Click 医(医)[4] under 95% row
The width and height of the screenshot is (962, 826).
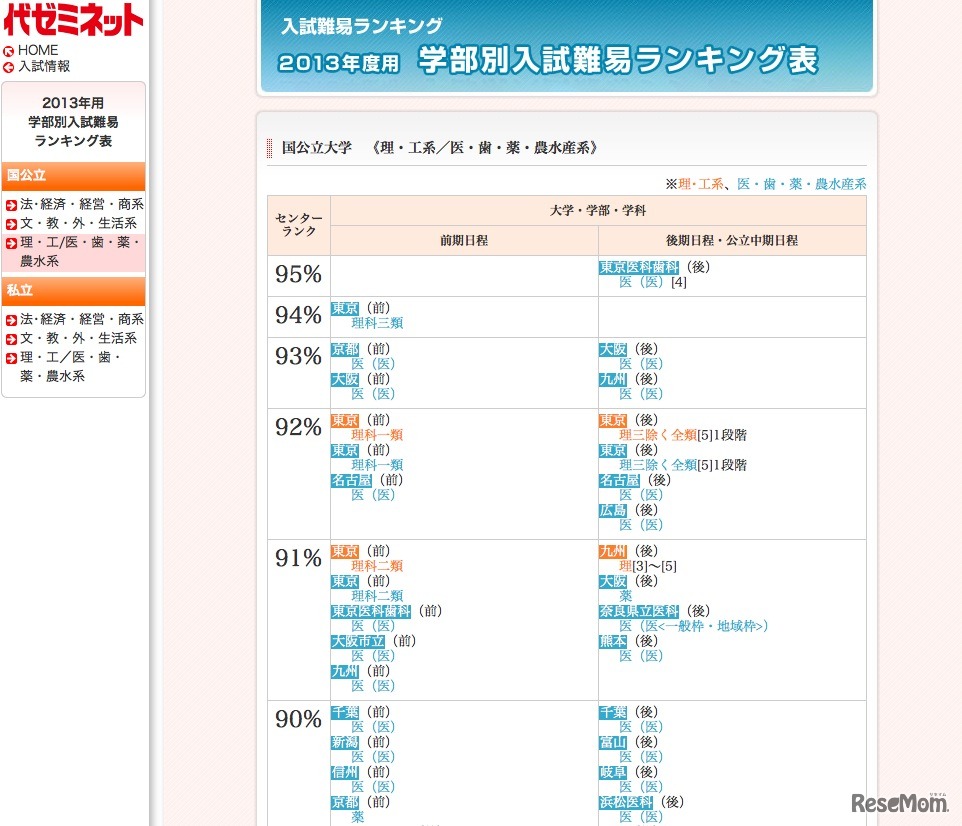click(x=653, y=282)
